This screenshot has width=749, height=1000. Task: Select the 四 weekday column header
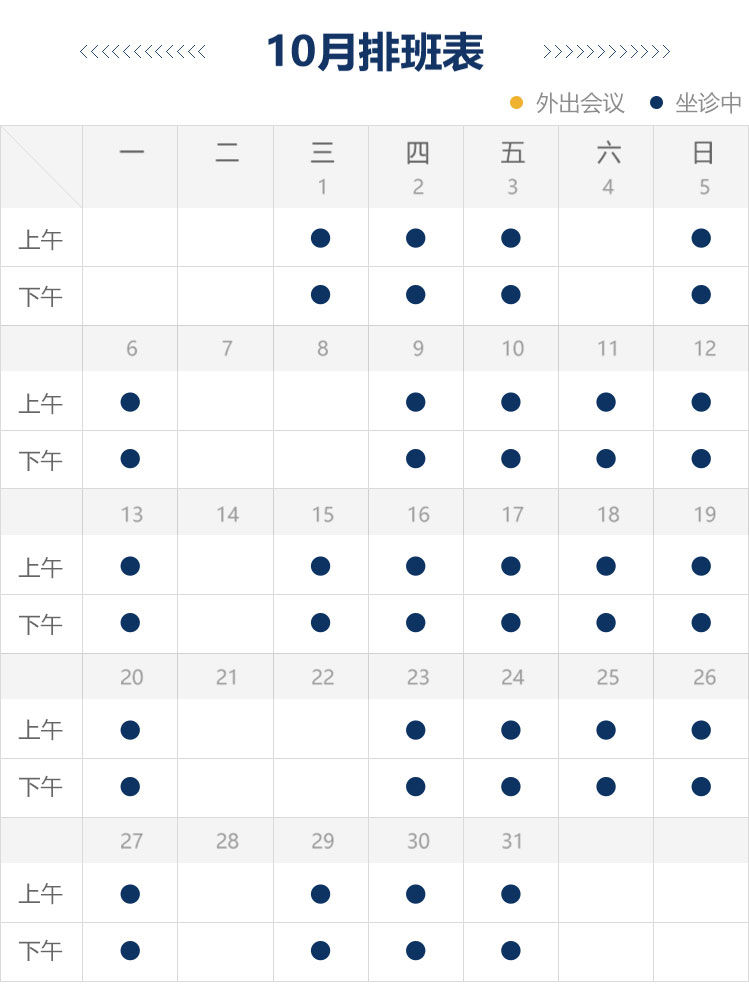pyautogui.click(x=417, y=153)
